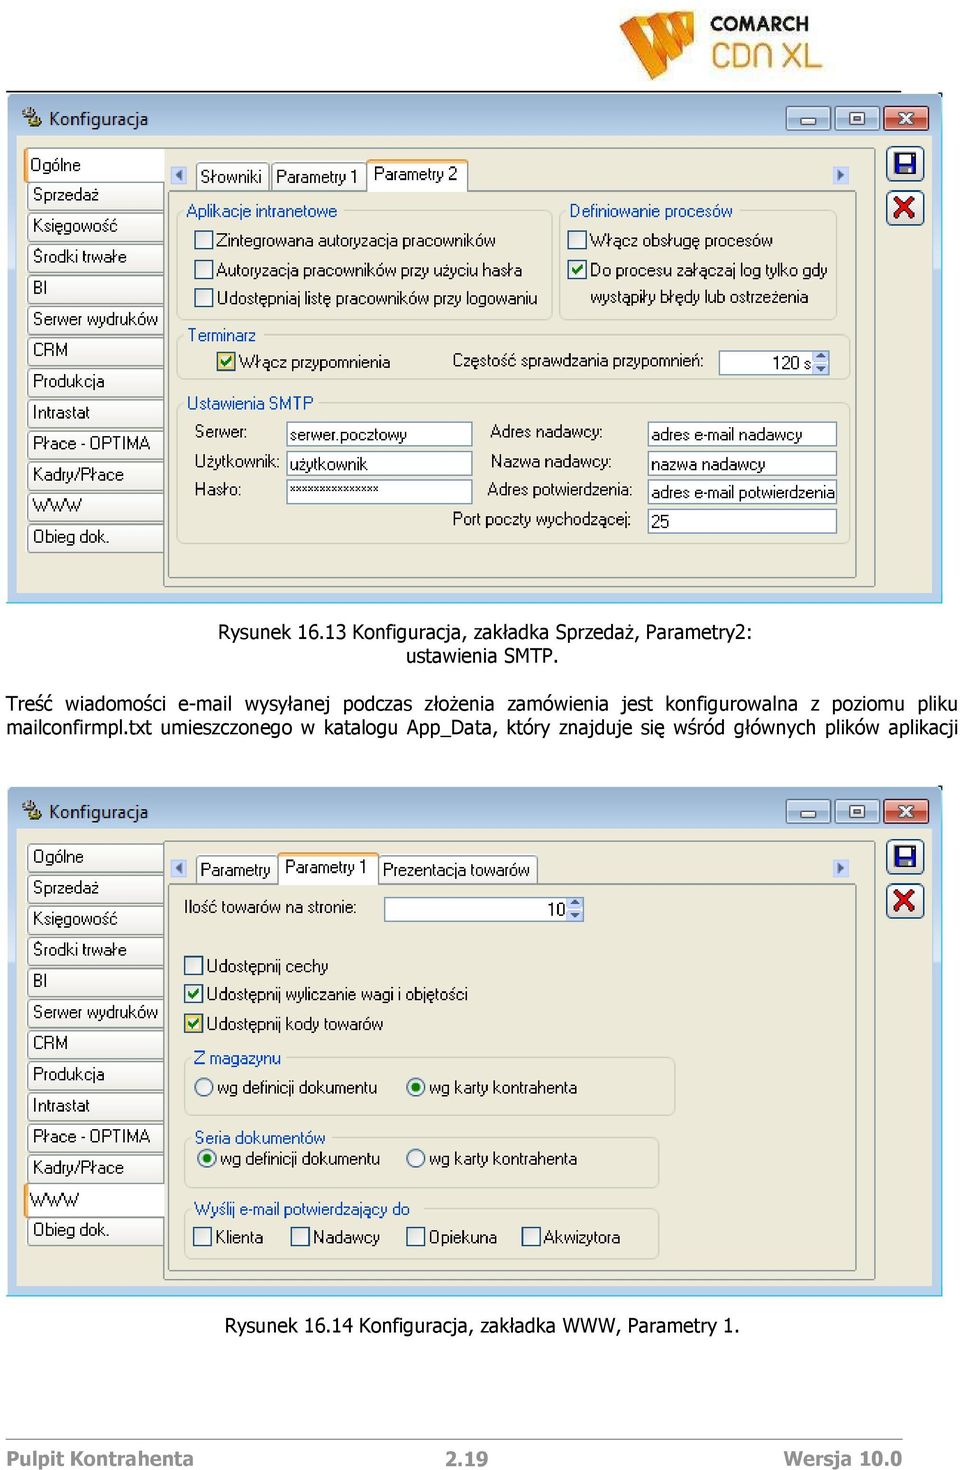Toggle Włącz przypomnienia checkbox

[x=226, y=361]
